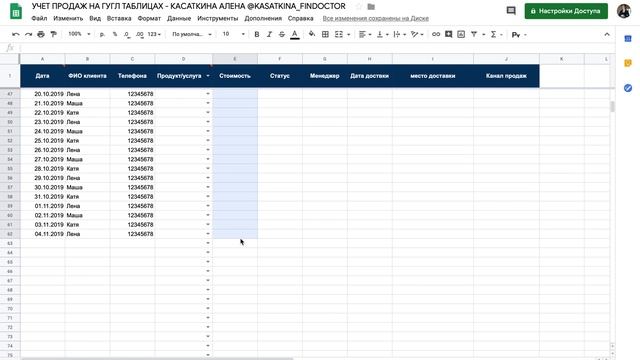Open Tasks in the side panel

(x=628, y=88)
